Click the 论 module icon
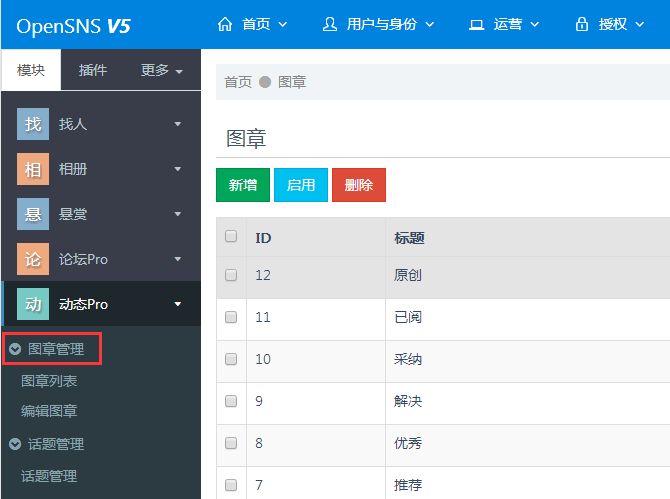The image size is (670, 499). point(33,259)
